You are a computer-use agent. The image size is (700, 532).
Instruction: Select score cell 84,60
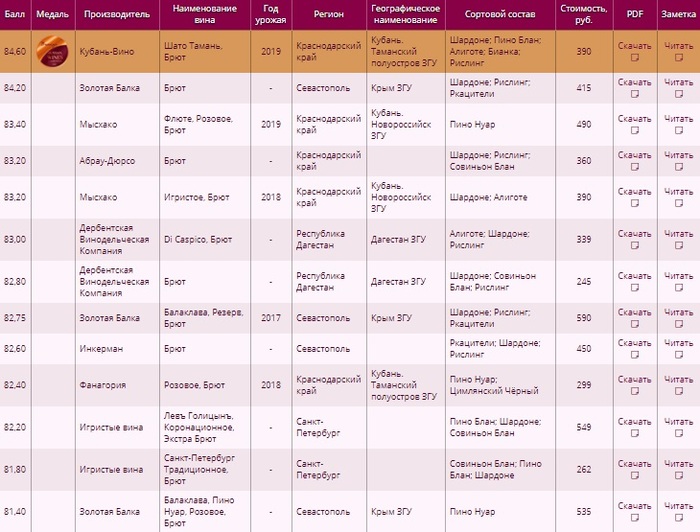[x=15, y=51]
